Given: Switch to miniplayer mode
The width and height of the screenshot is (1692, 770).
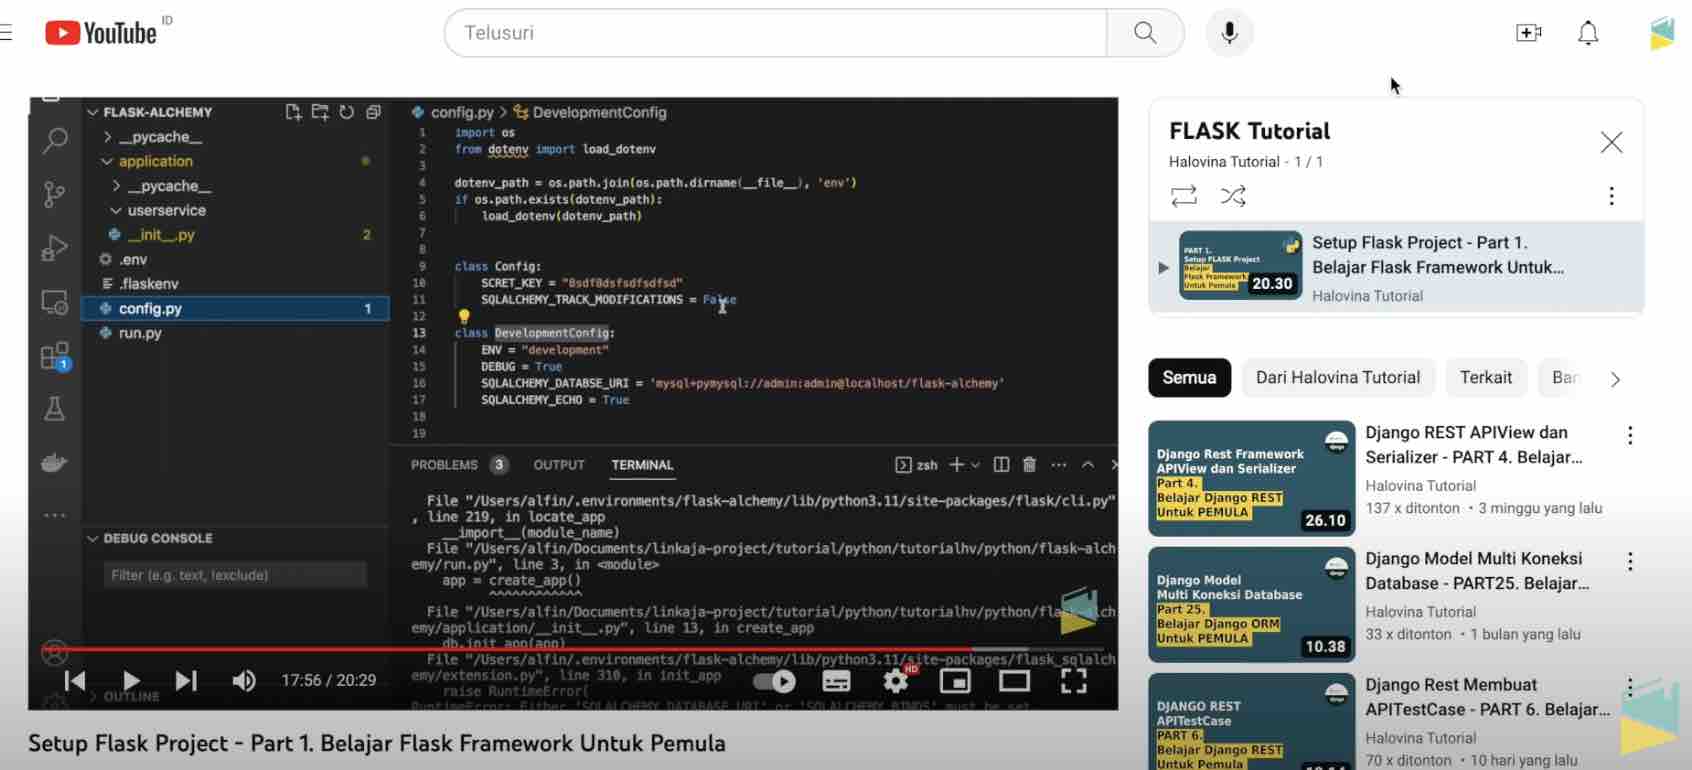Looking at the screenshot, I should (955, 681).
